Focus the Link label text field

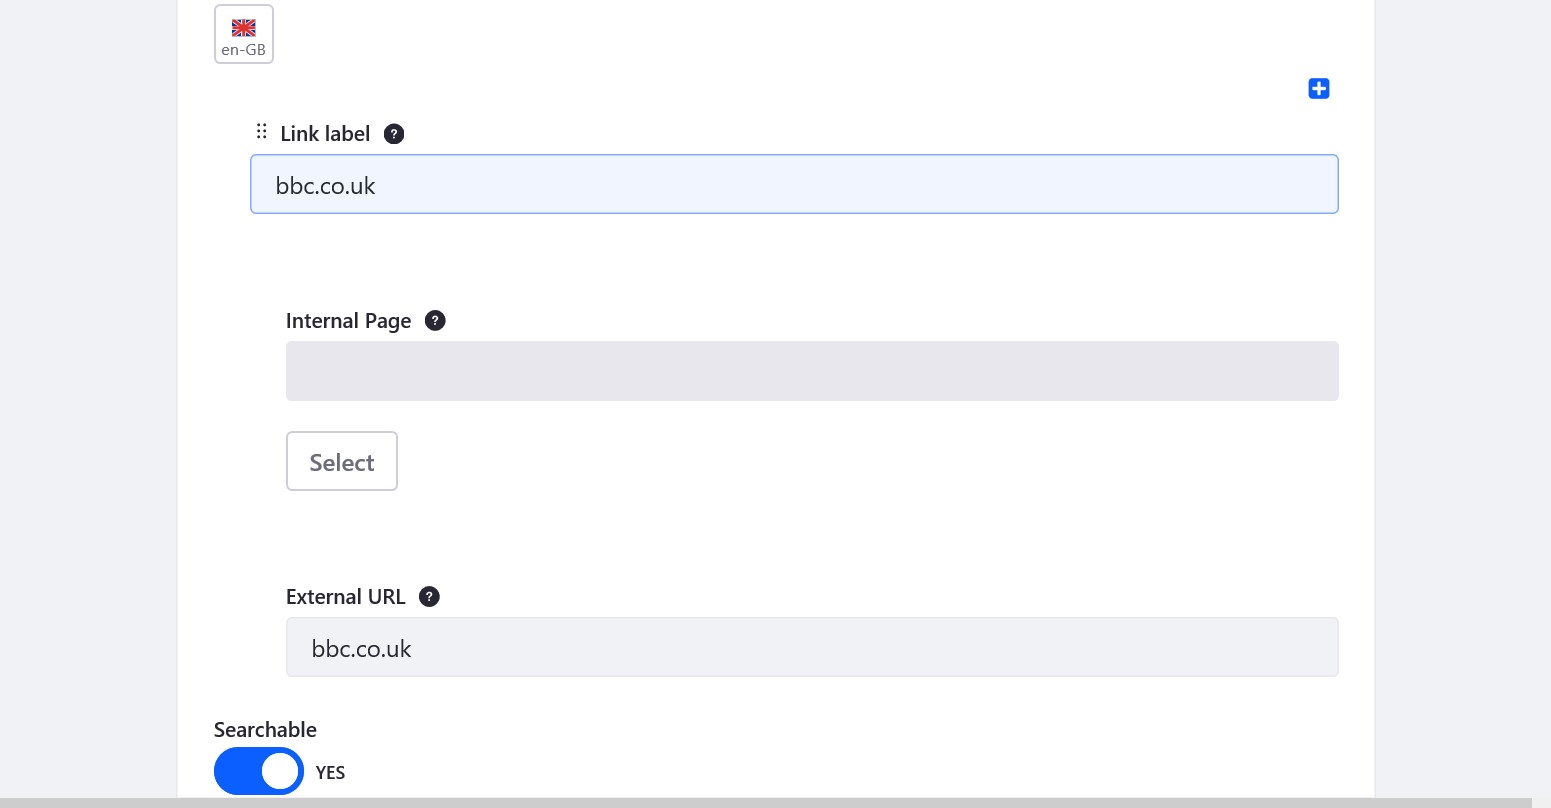click(794, 184)
